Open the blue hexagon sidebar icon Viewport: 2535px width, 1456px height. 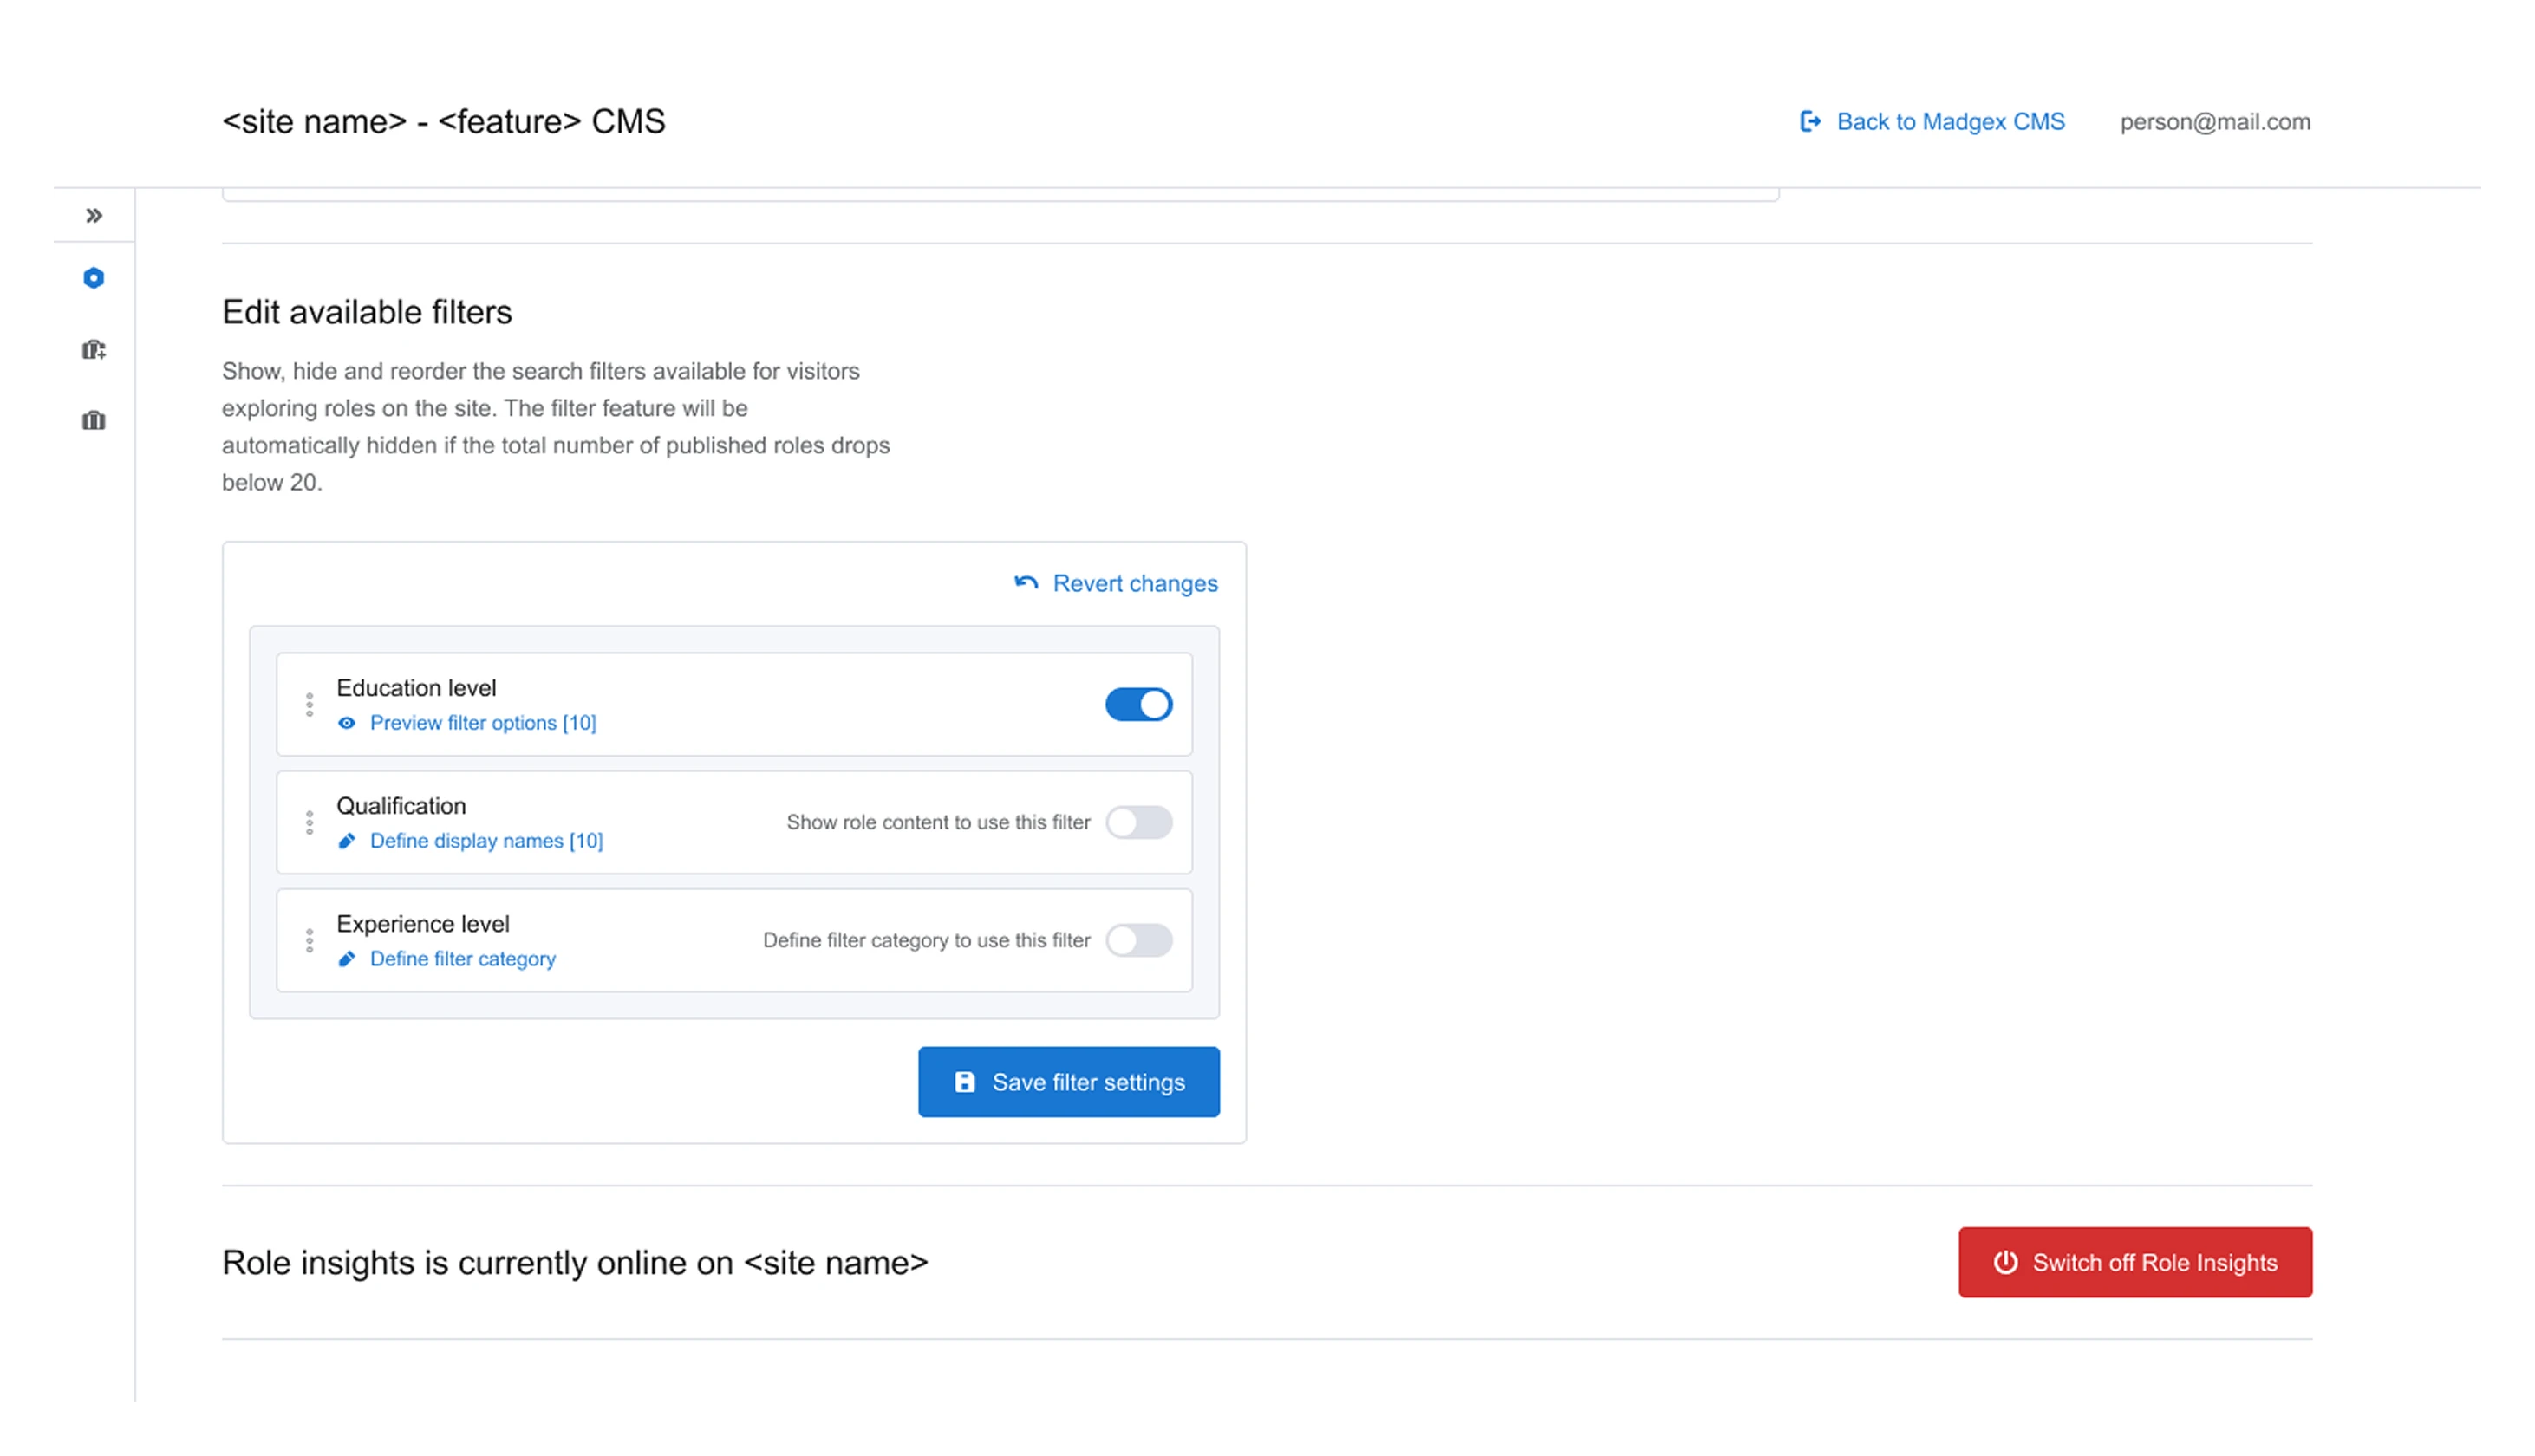(94, 278)
